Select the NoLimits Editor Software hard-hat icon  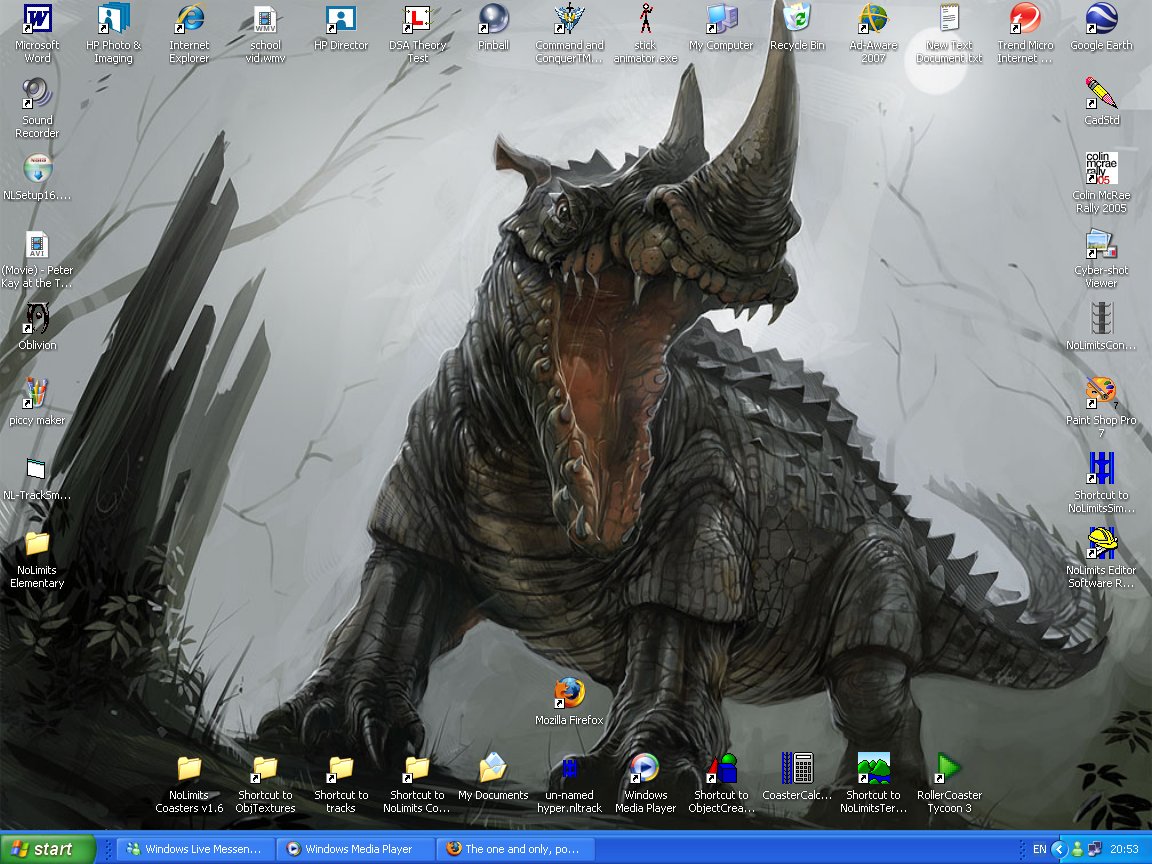(x=1101, y=544)
